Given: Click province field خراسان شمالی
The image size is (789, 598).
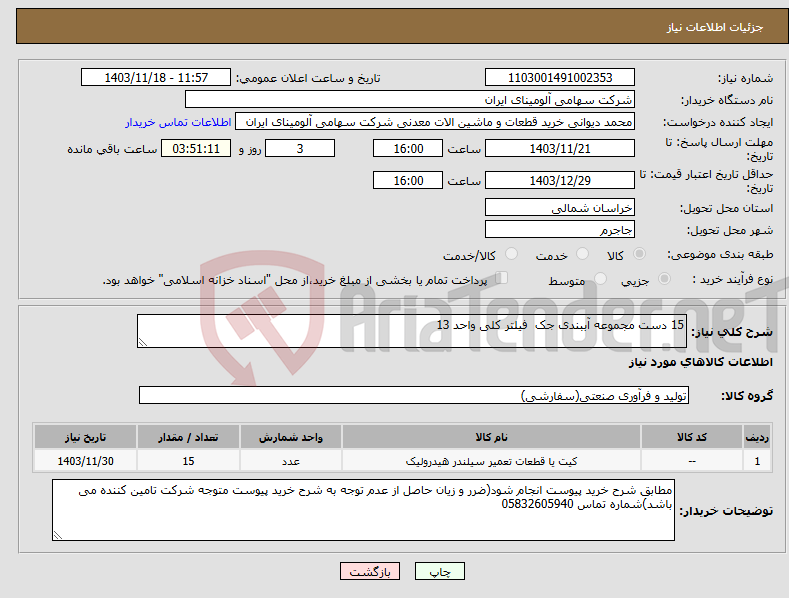Looking at the screenshot, I should coord(560,207).
